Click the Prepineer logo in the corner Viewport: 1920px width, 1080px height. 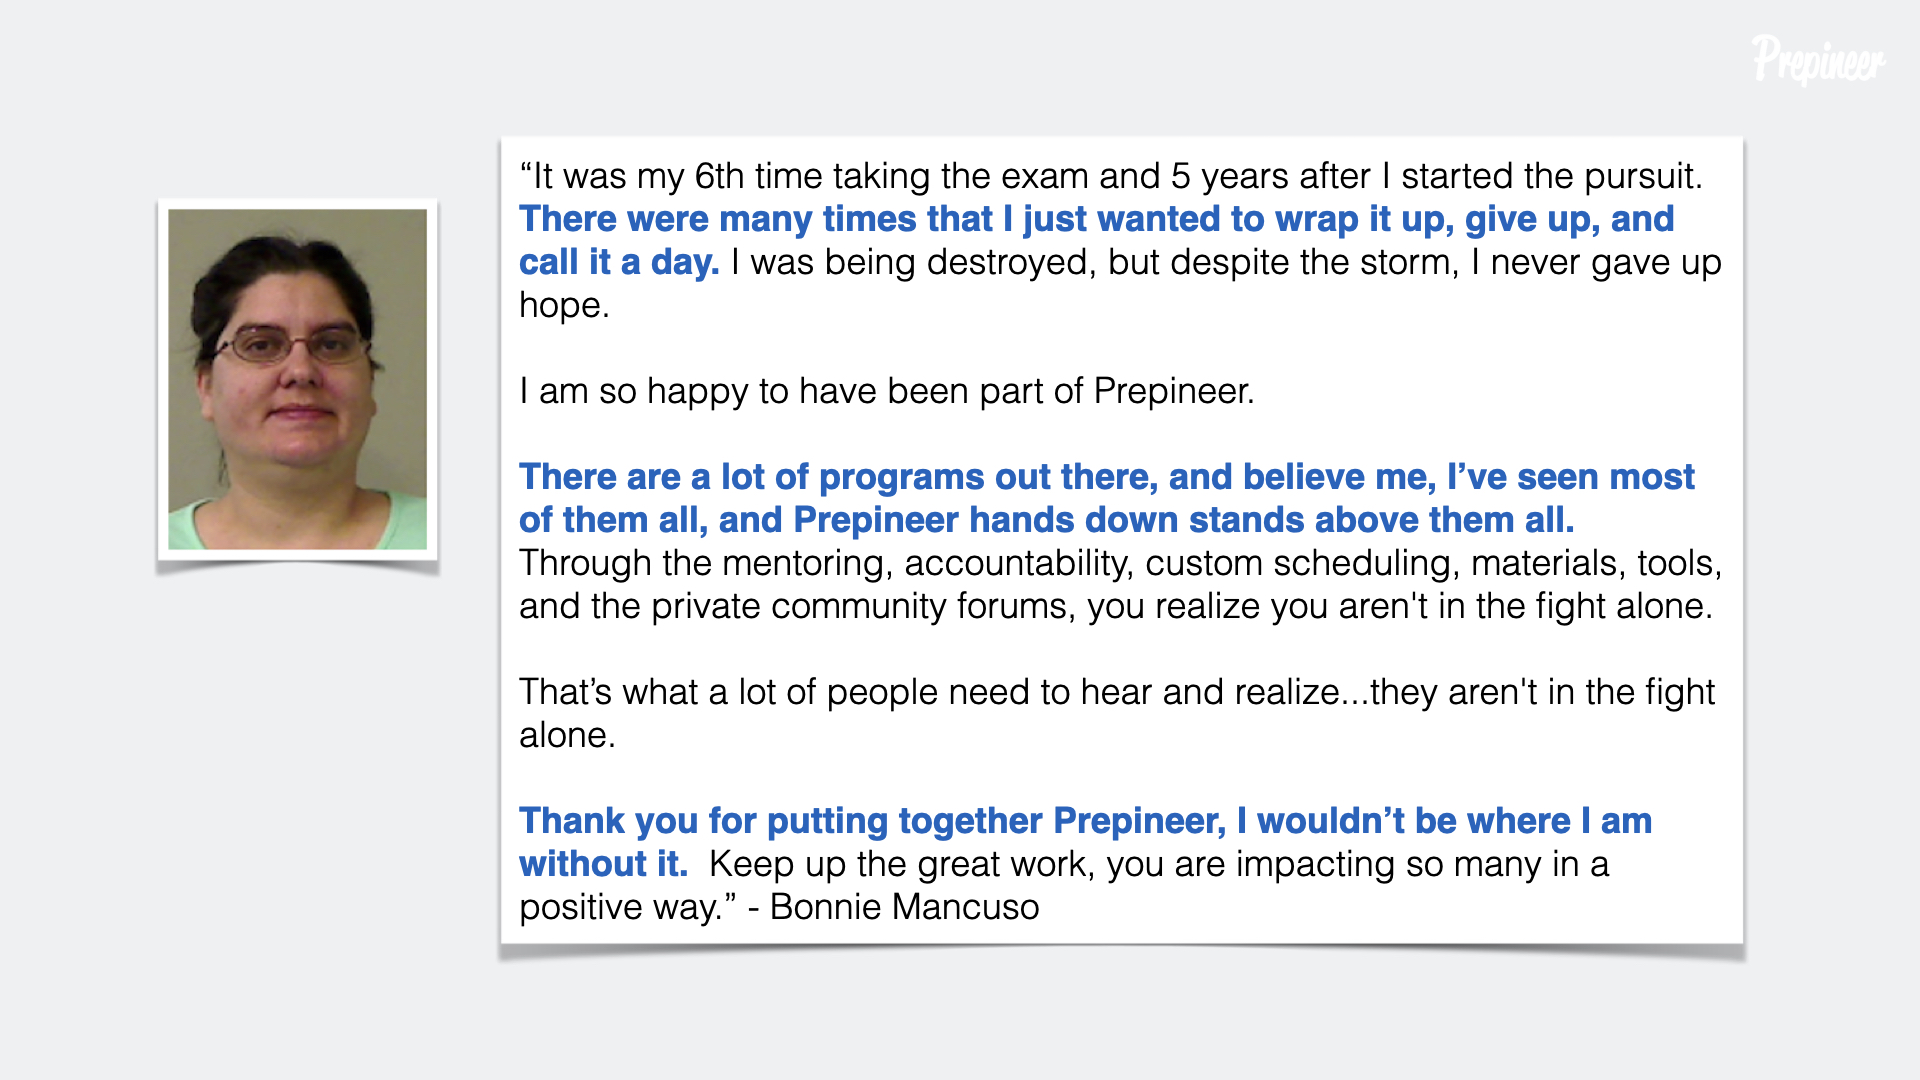click(x=1819, y=59)
